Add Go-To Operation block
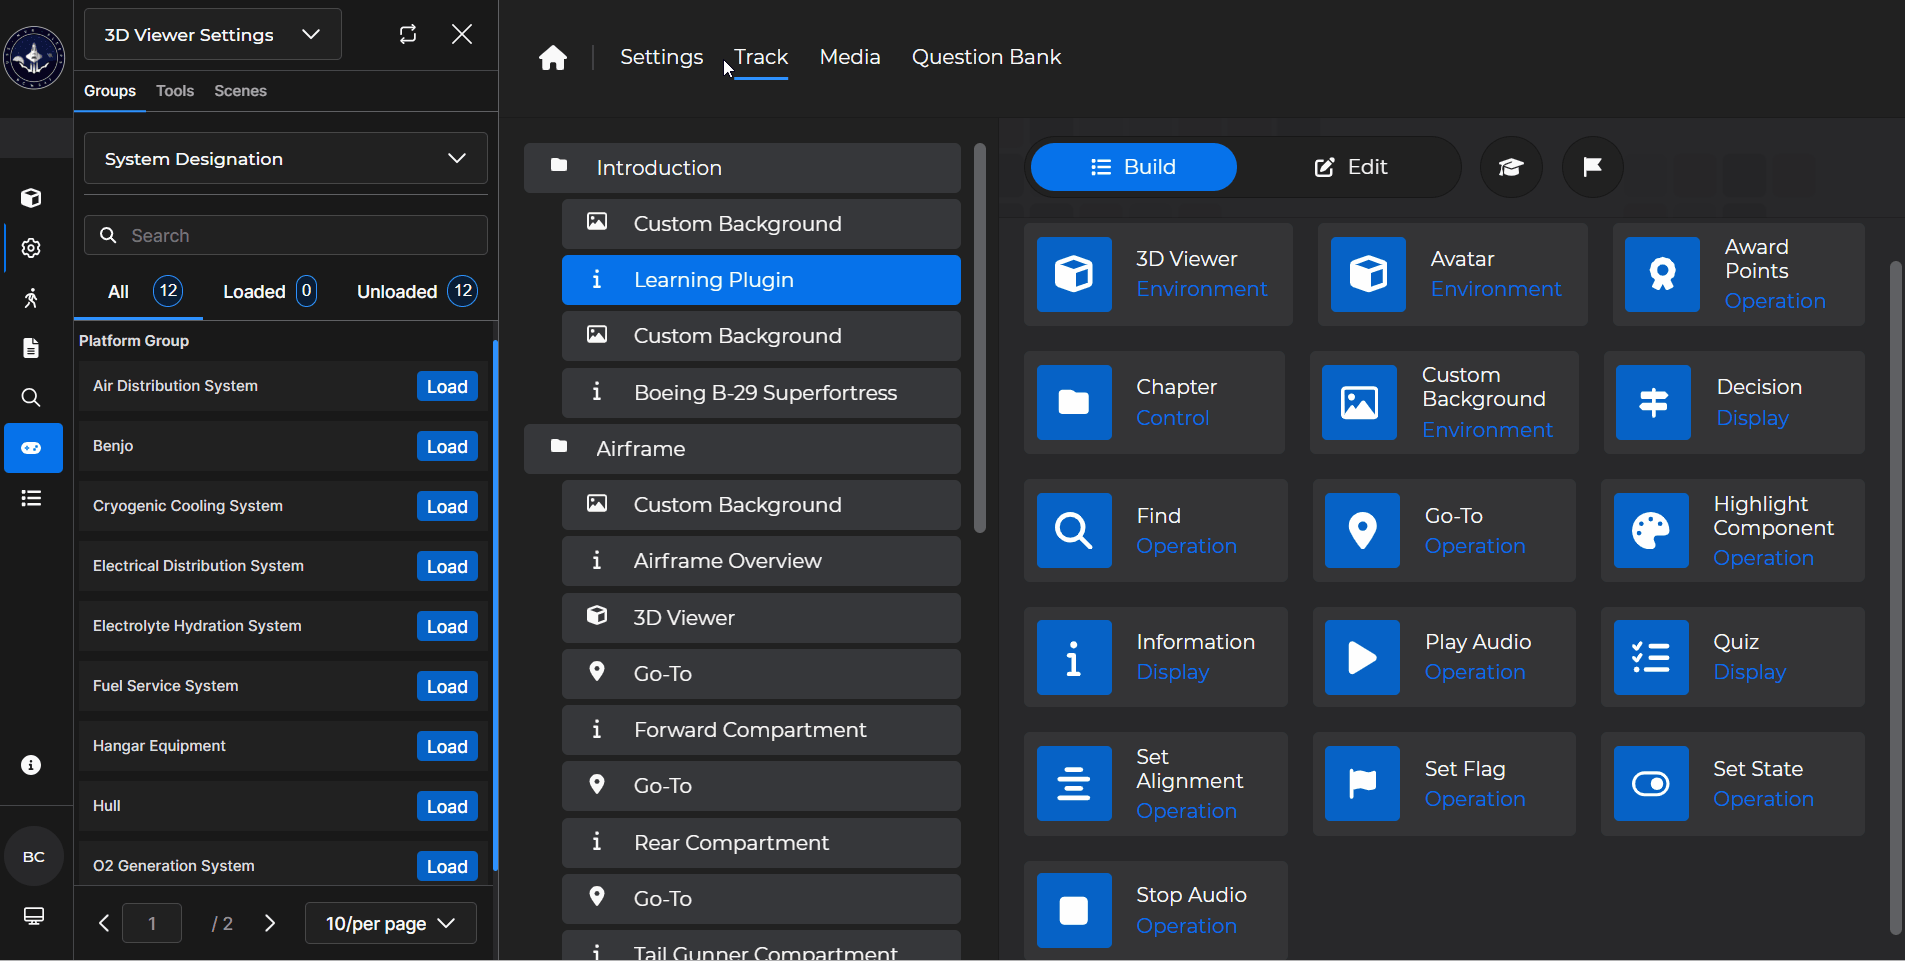The image size is (1905, 961). pos(1444,530)
